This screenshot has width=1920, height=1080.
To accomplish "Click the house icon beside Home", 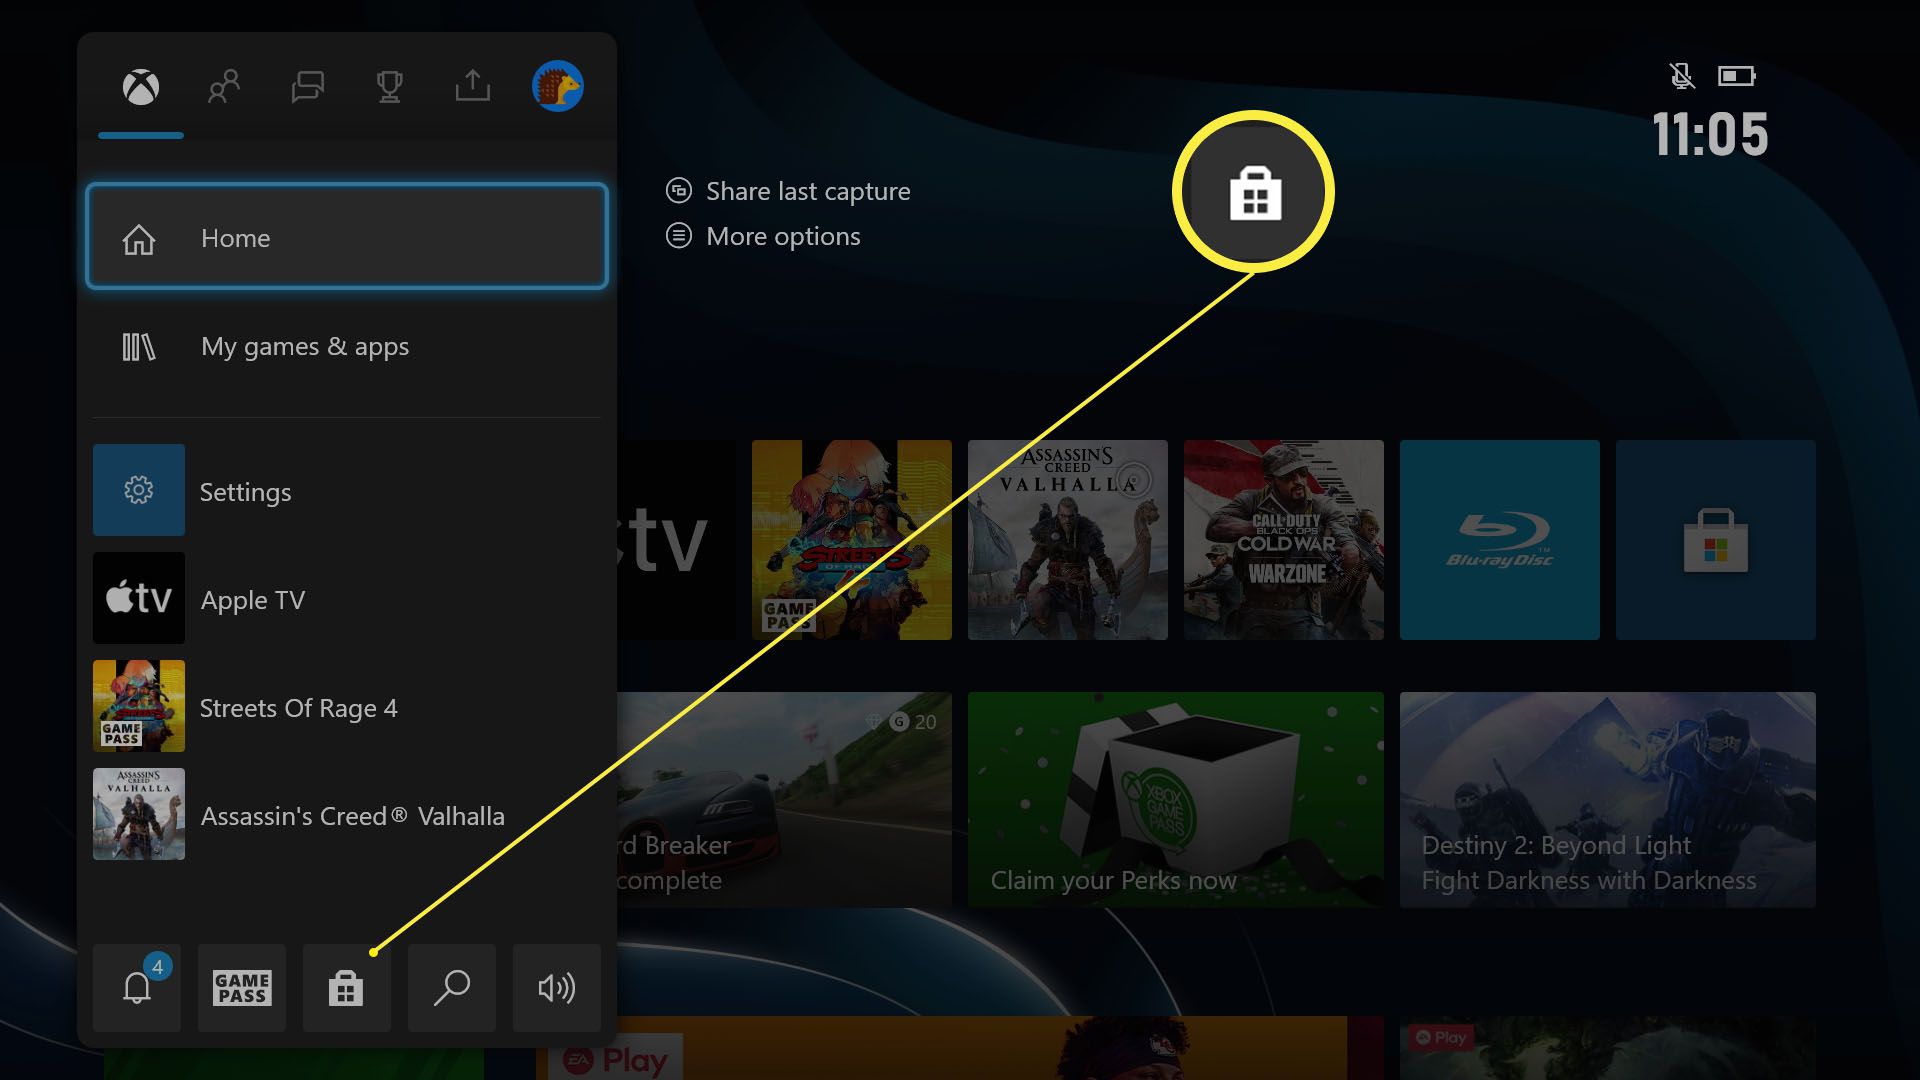I will click(139, 239).
